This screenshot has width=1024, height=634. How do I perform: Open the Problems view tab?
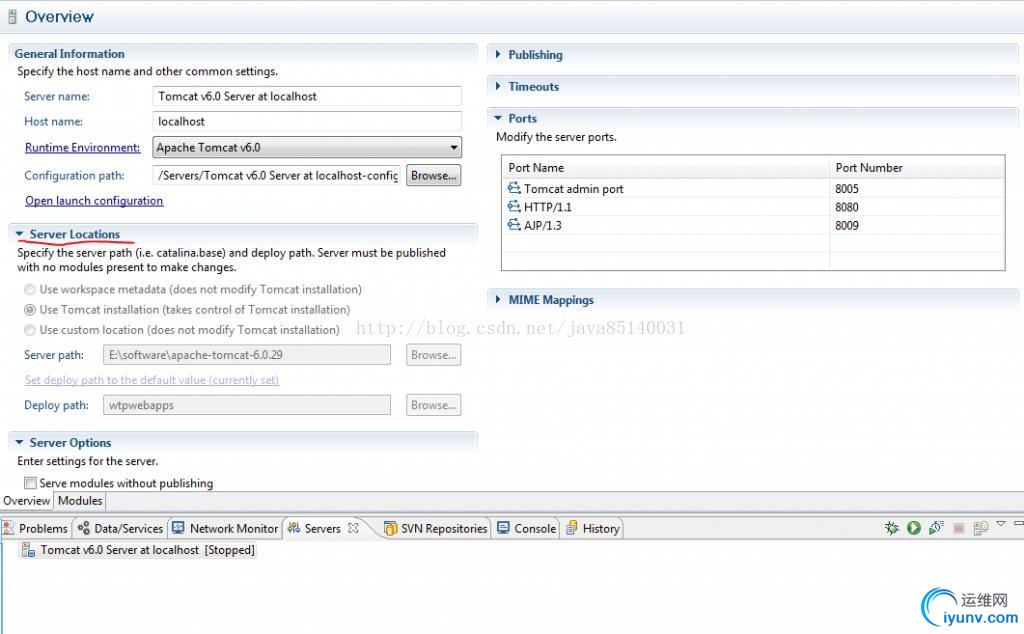(35, 528)
